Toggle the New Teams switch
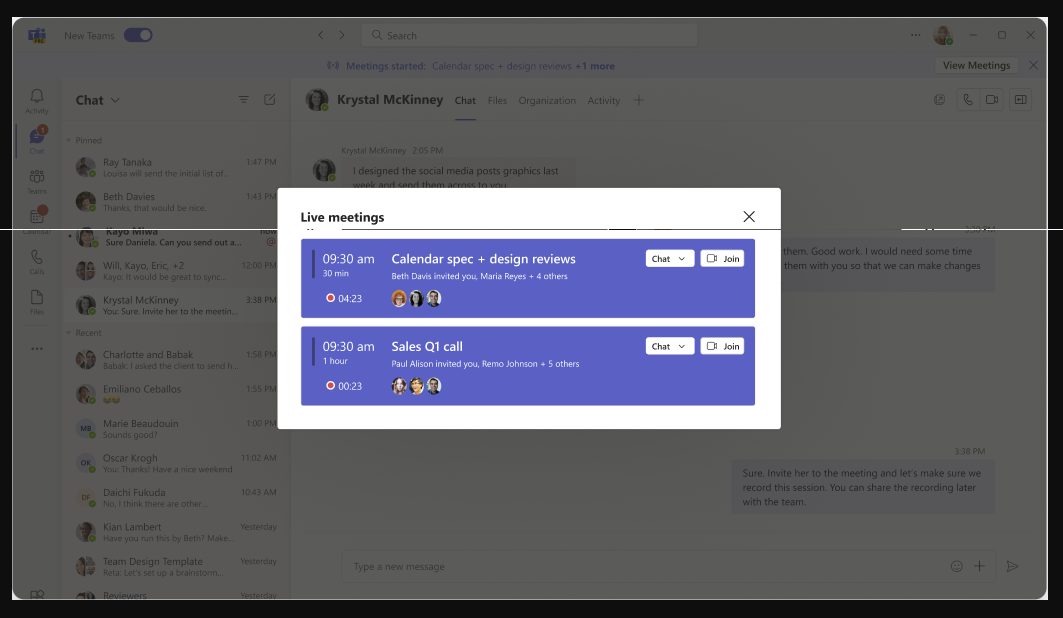This screenshot has height=618, width=1063. click(x=138, y=35)
